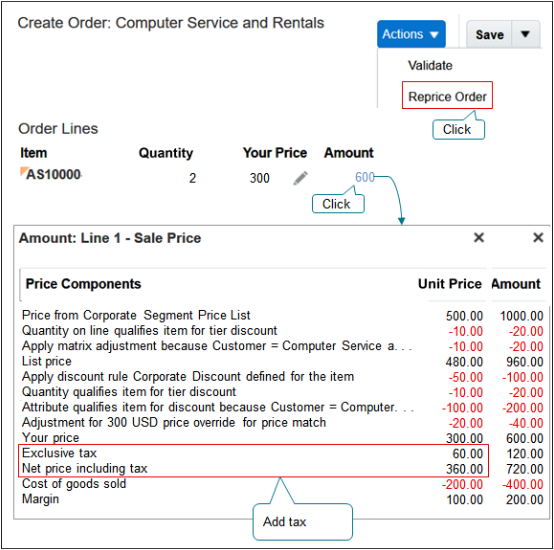
Task: Select the Exclusive tax row
Action: pyautogui.click(x=282, y=453)
